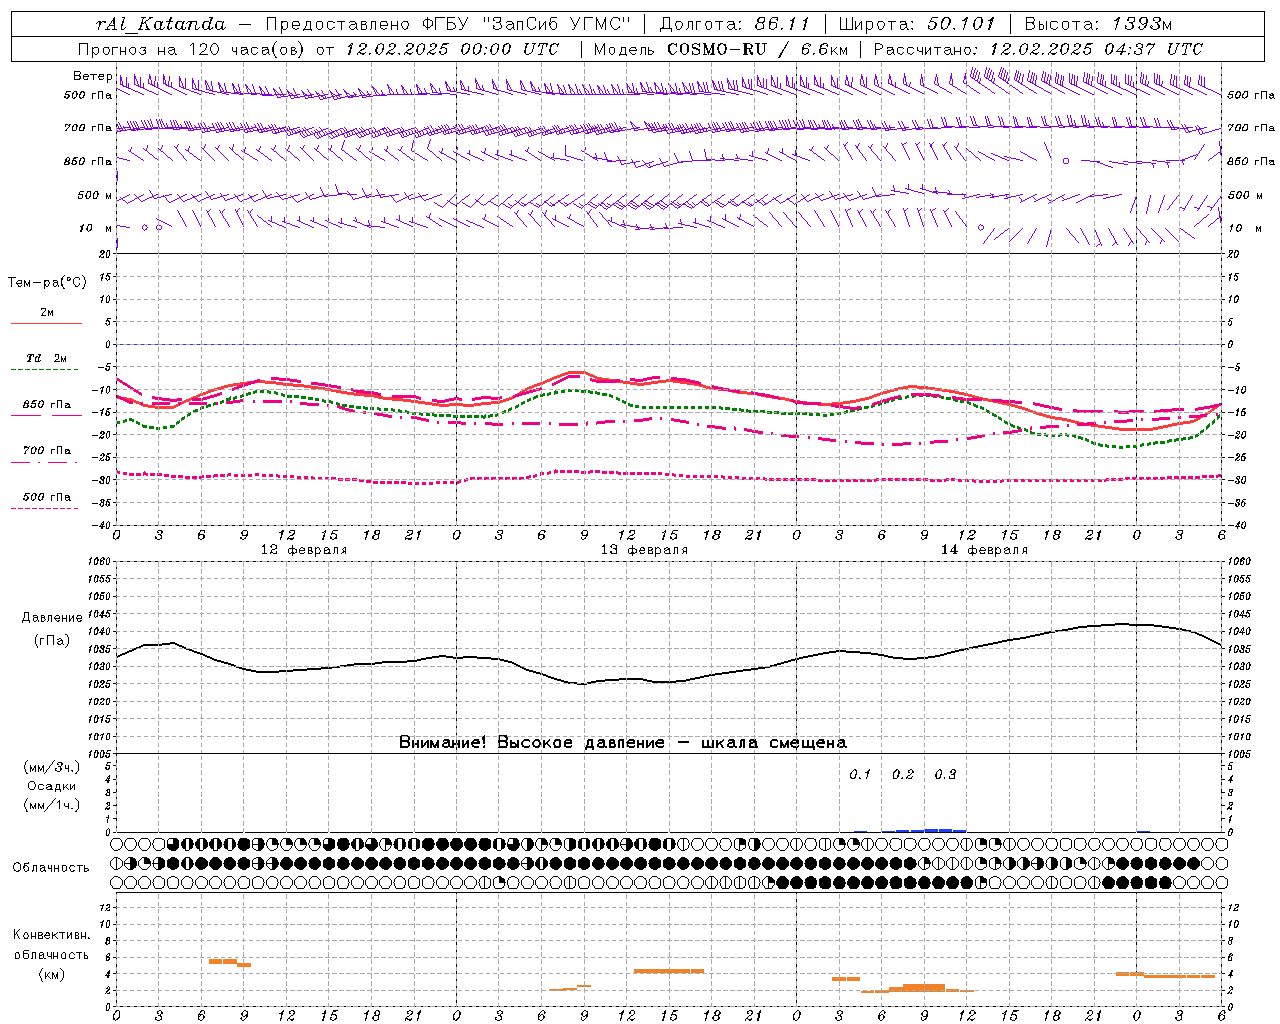1280x1024 pixels.
Task: Click the Тем-ра(°C) label
Action: click(47, 283)
